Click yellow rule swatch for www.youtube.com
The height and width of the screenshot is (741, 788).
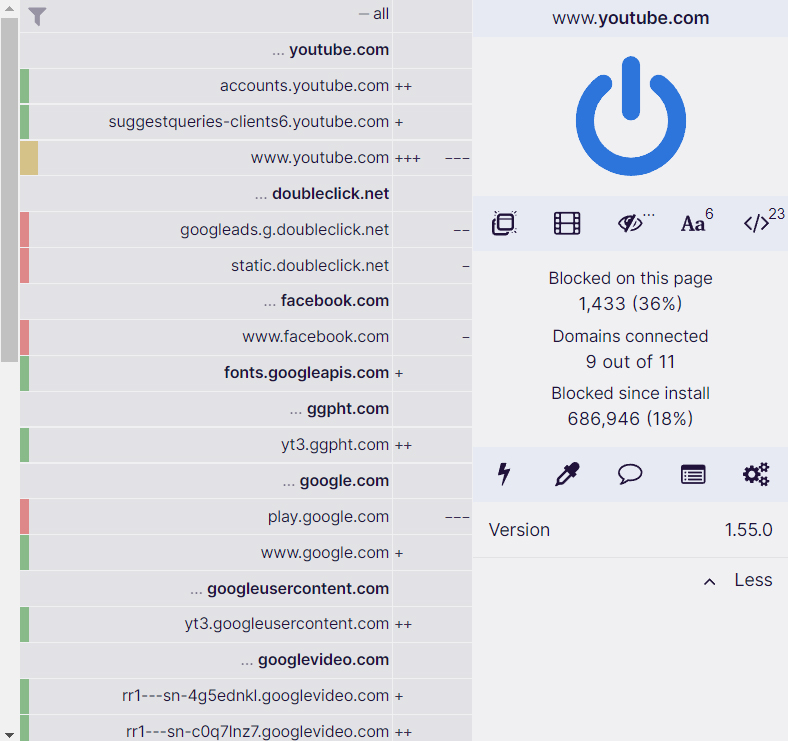(x=29, y=158)
